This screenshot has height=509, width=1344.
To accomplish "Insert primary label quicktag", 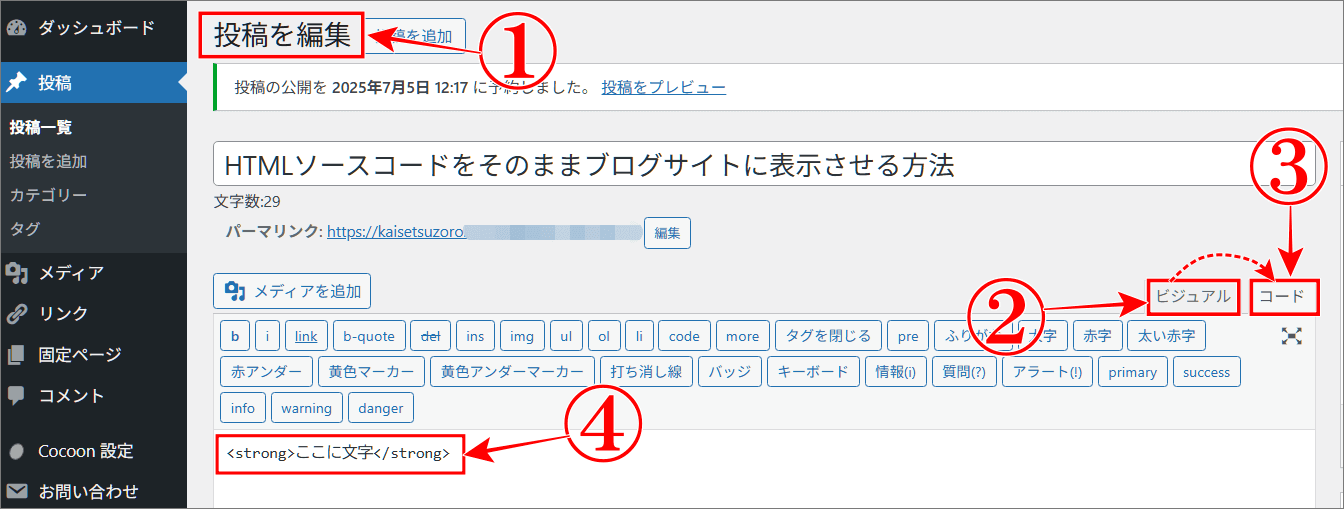I will pos(1132,372).
